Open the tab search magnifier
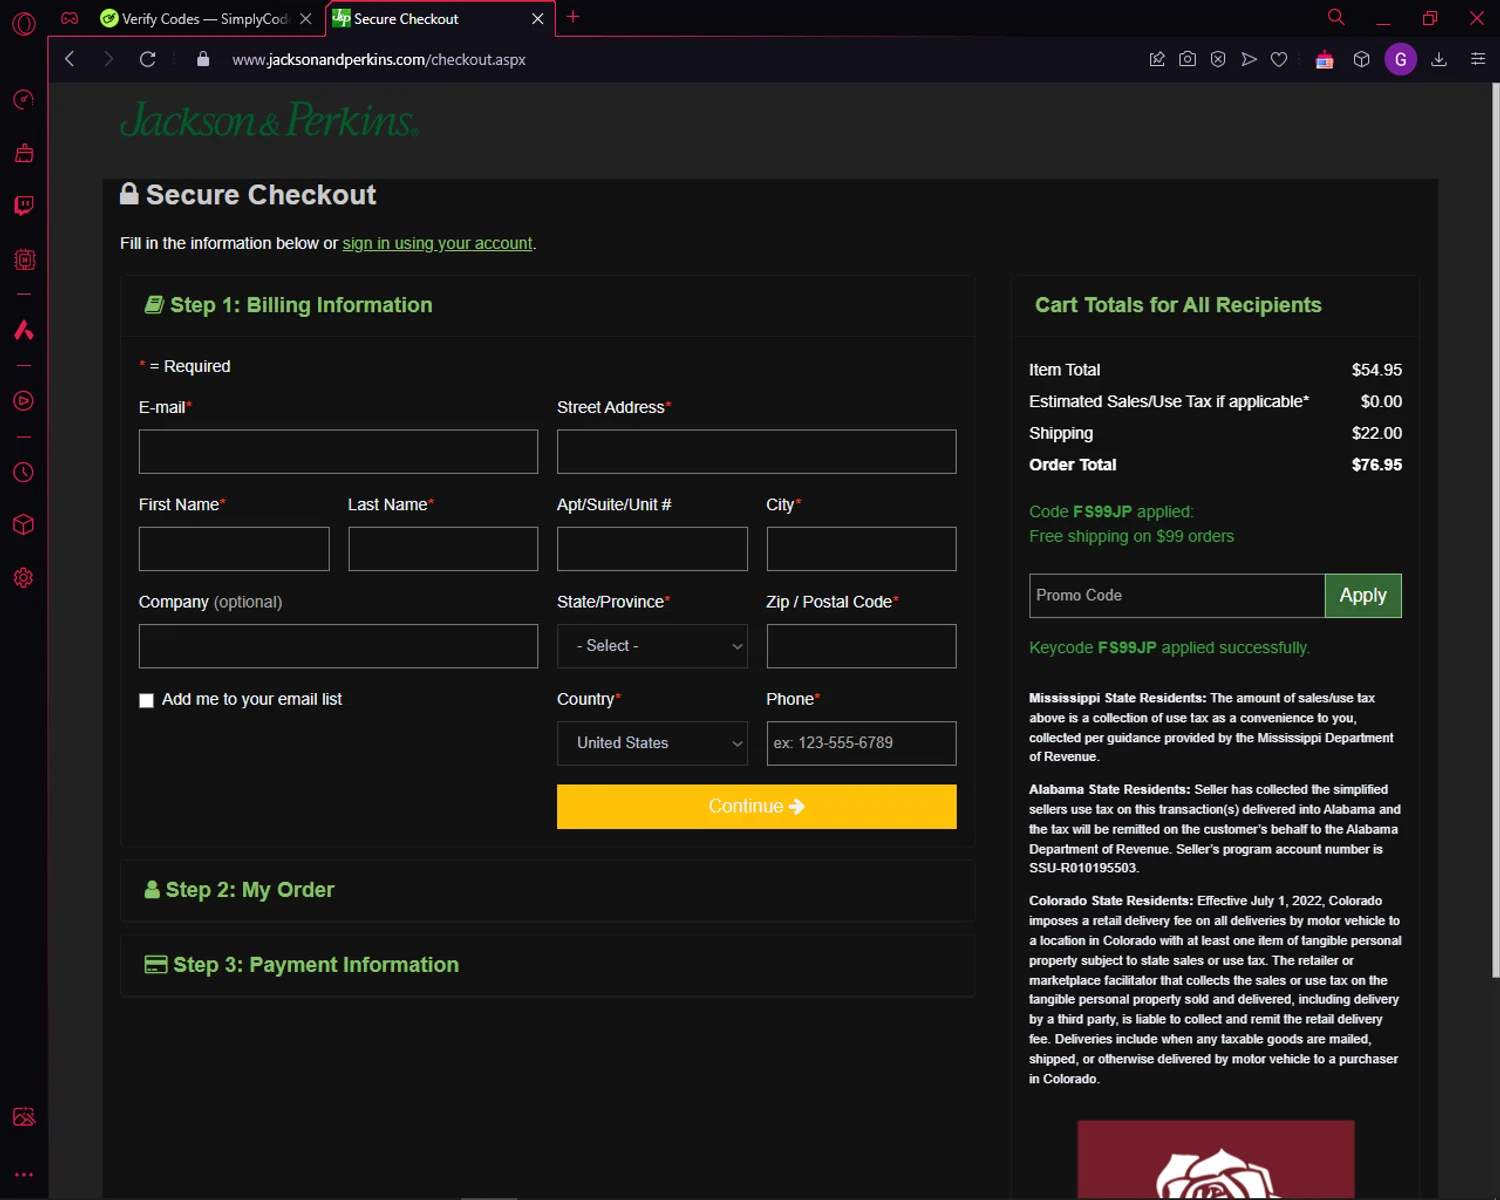The width and height of the screenshot is (1500, 1200). (1336, 17)
